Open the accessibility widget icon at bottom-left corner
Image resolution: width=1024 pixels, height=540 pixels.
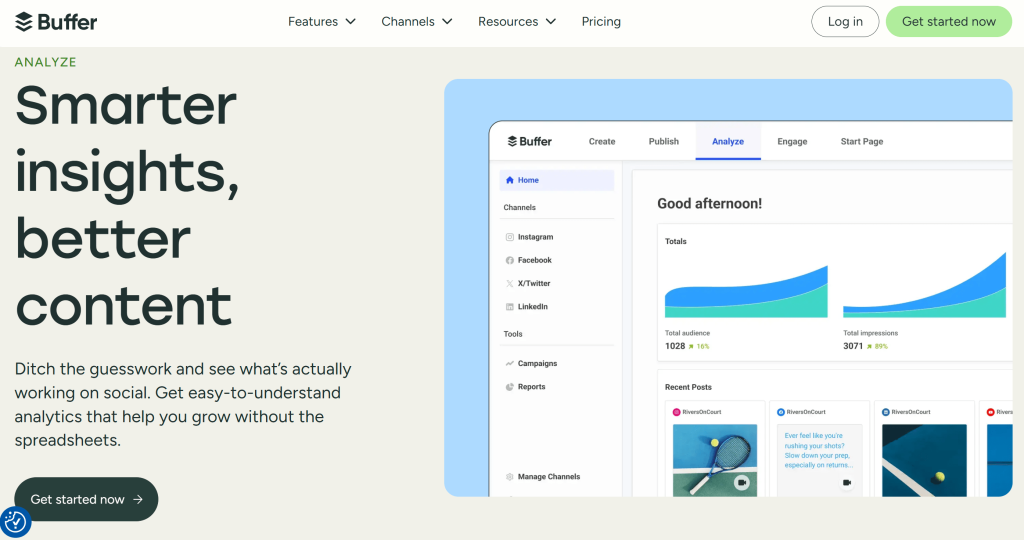15,522
